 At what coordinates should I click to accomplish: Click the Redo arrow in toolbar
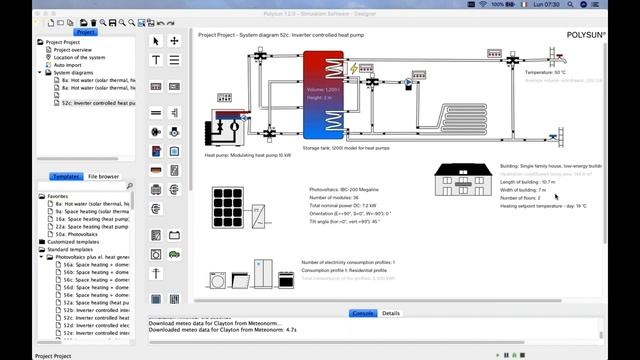point(171,23)
